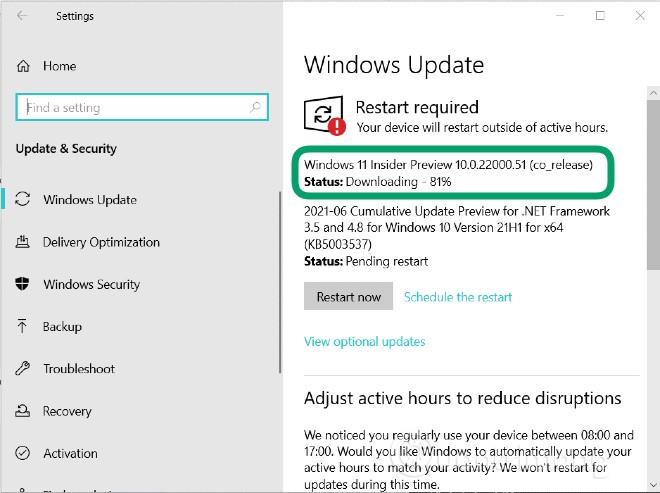Click the Backup upward arrow icon
The image size is (660, 493).
(x=22, y=326)
